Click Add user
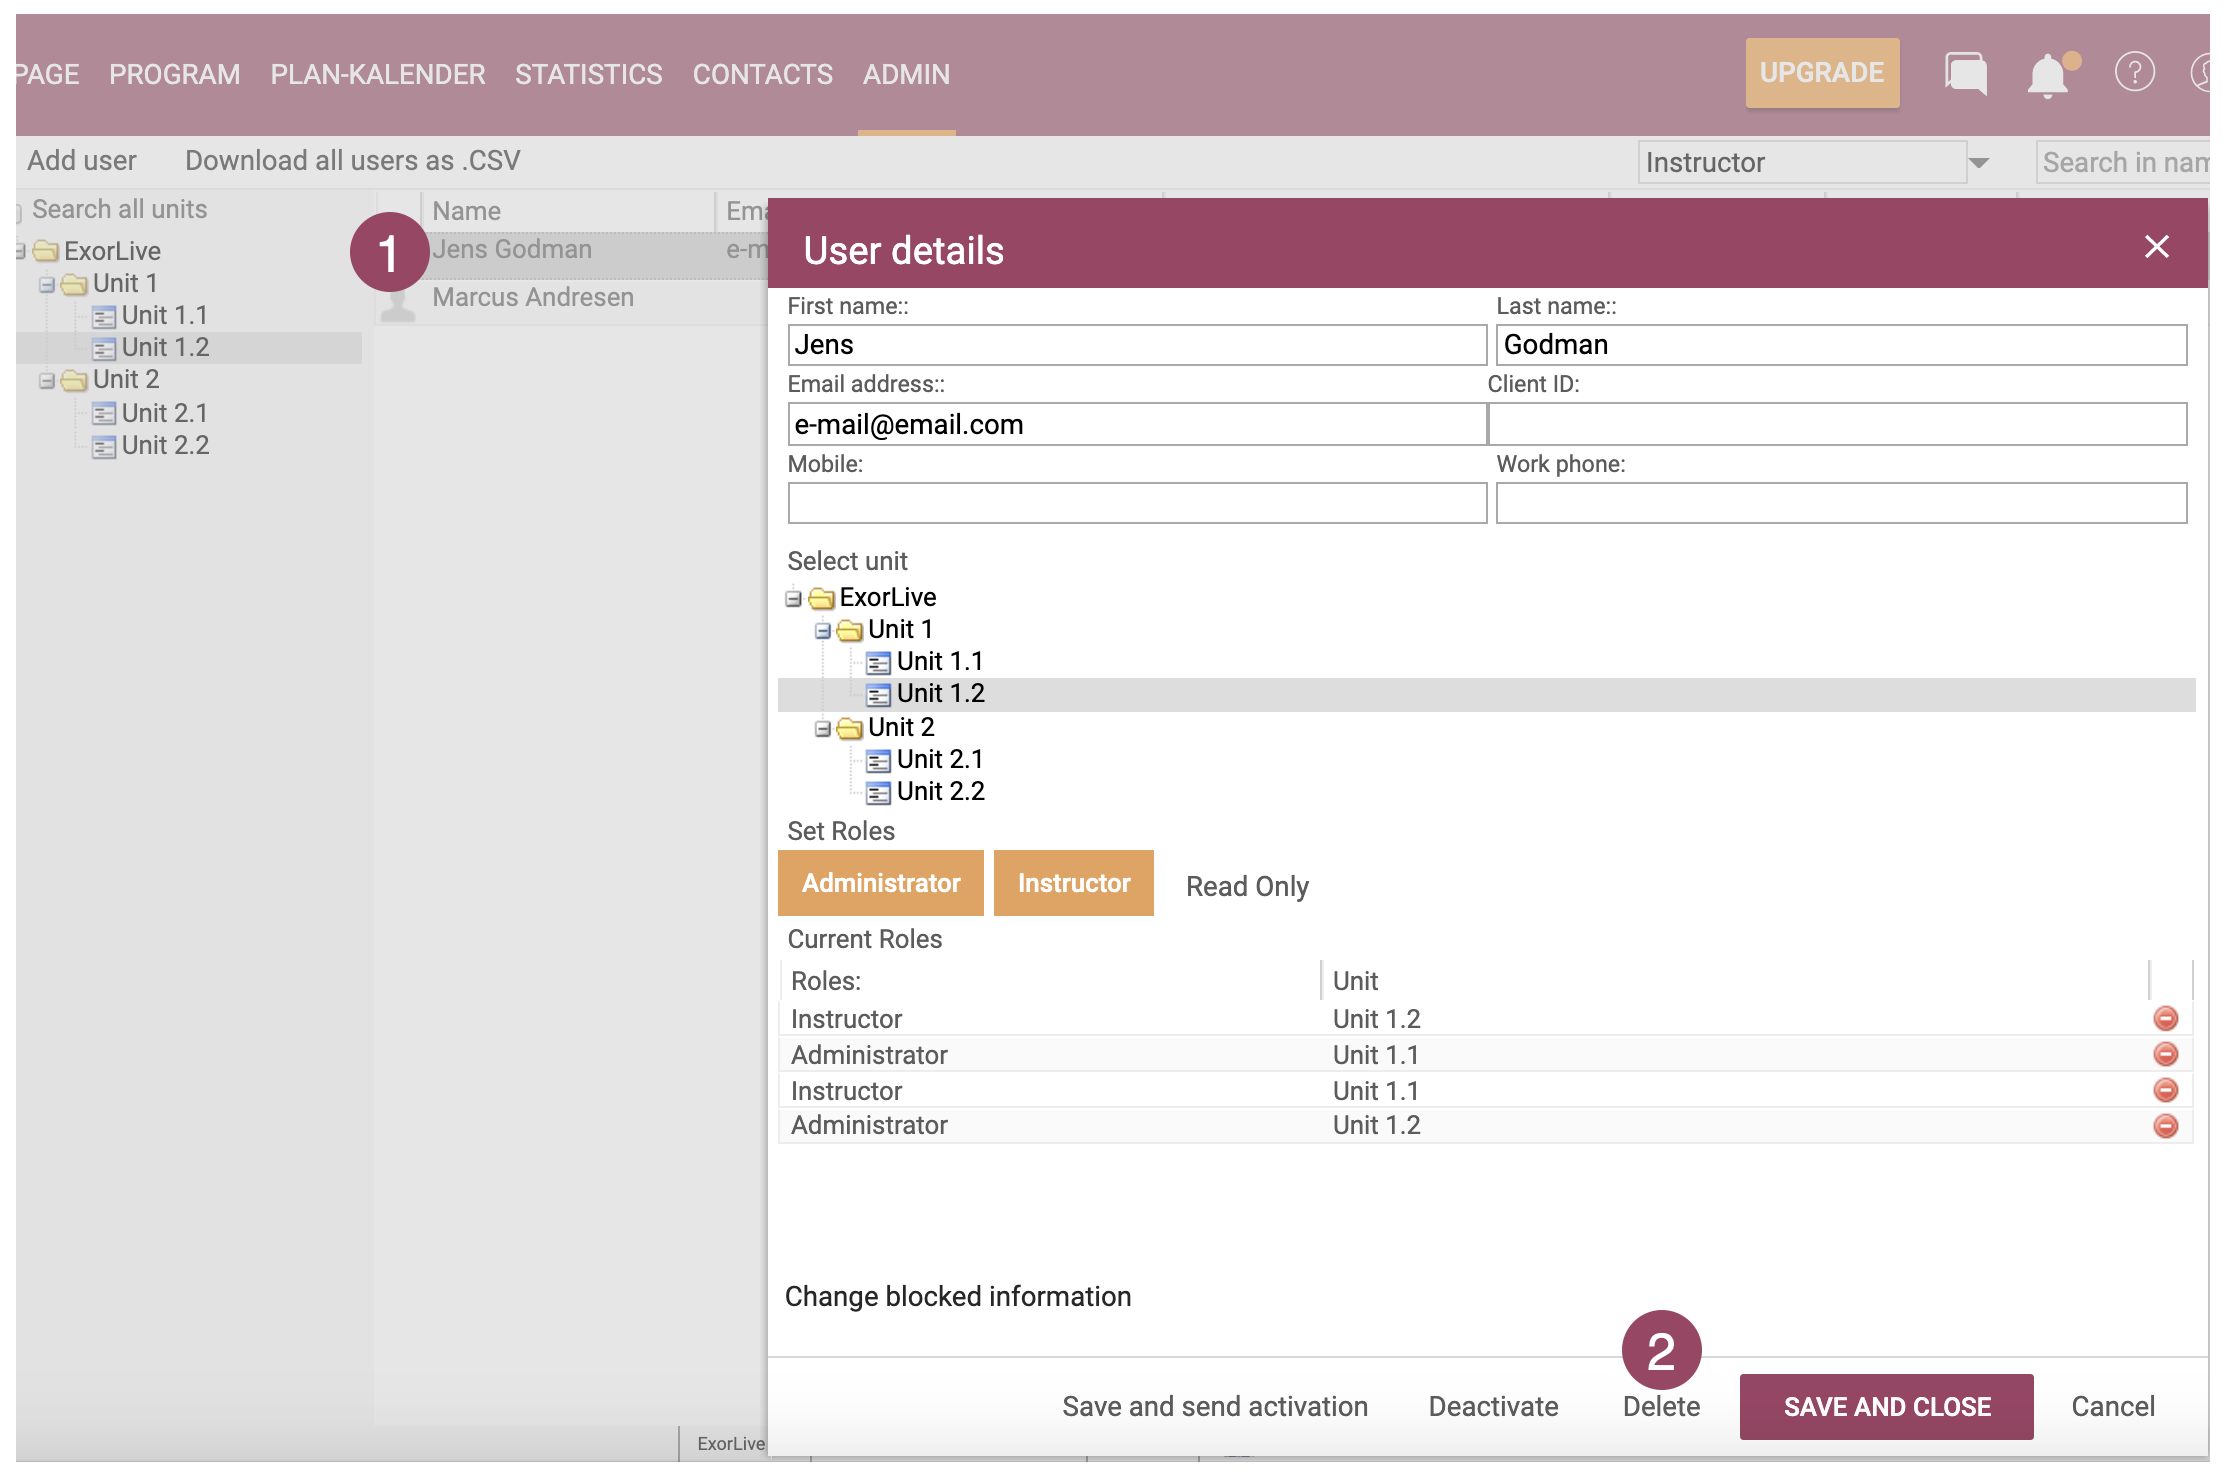 [82, 161]
